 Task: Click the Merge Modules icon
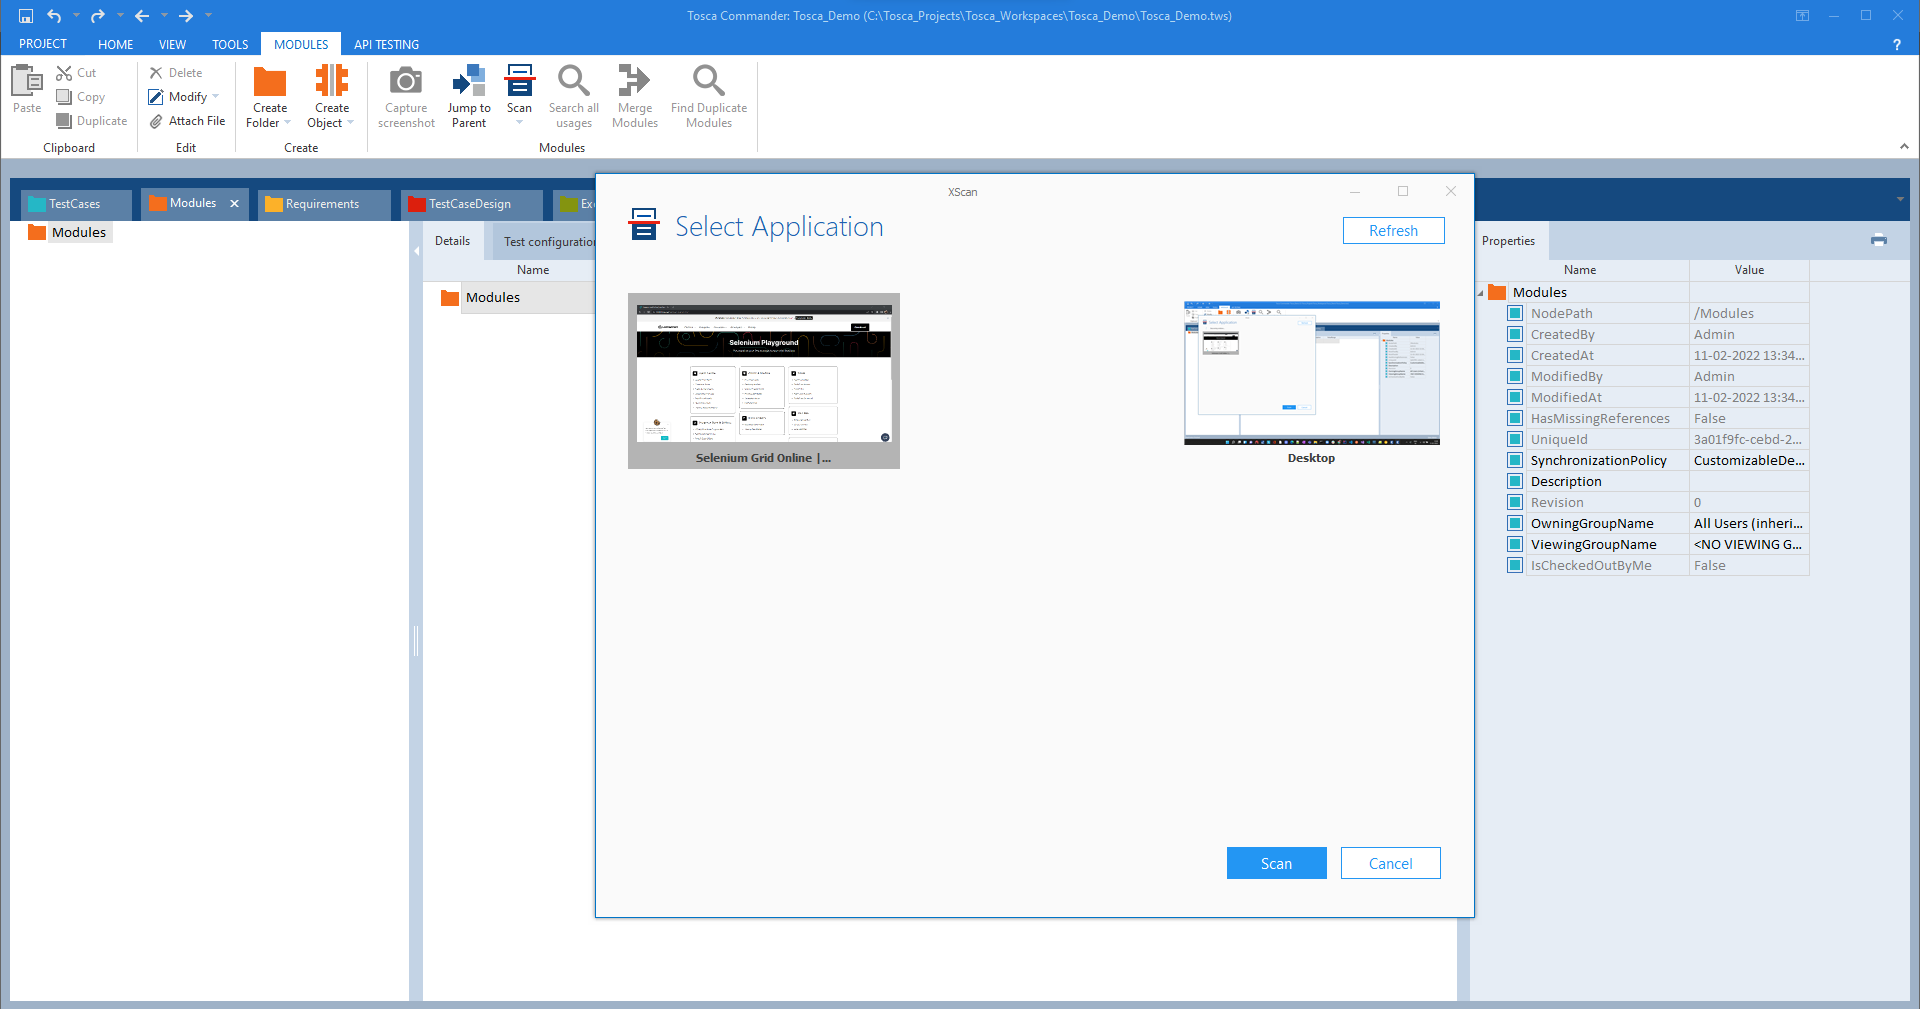[634, 81]
